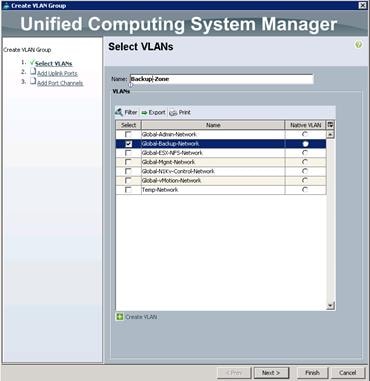Select the Global-Admin-Network row name

tap(169, 134)
